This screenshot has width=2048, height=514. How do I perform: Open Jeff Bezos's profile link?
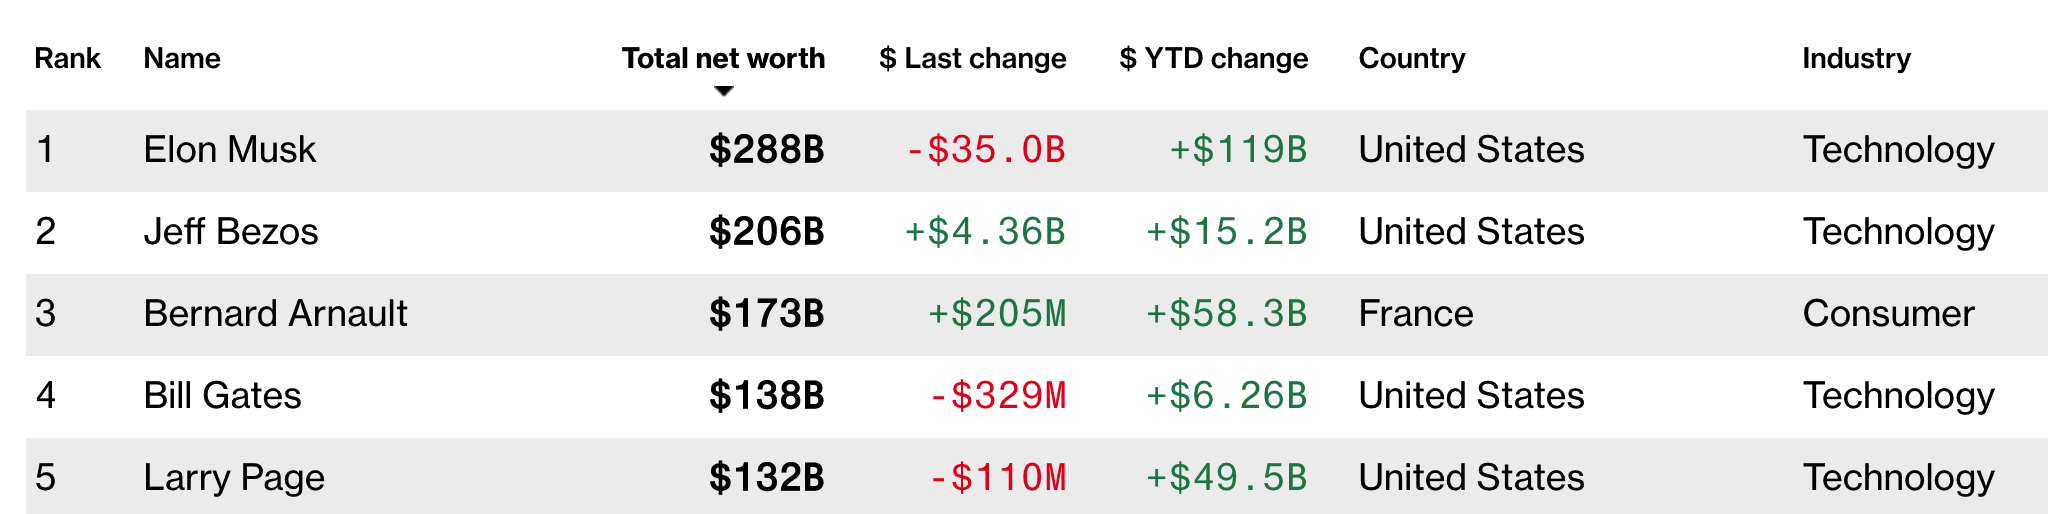[230, 232]
